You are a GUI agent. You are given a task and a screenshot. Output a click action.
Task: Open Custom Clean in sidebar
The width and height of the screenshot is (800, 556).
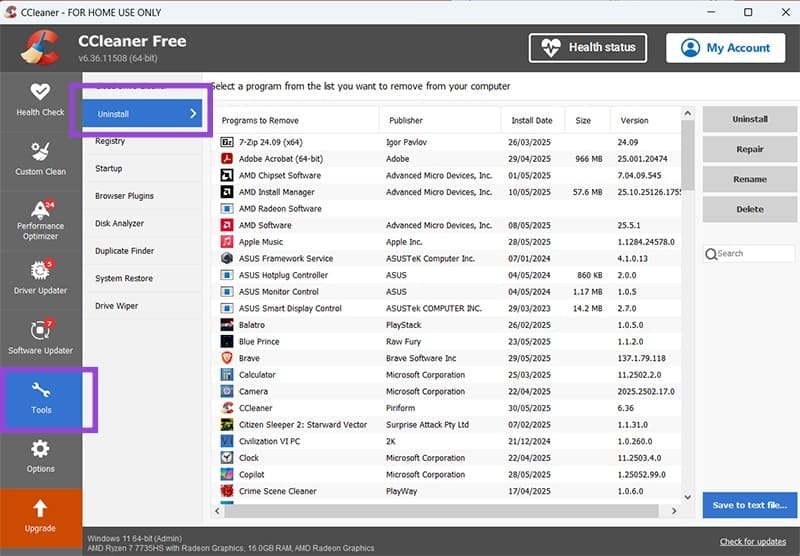41,158
